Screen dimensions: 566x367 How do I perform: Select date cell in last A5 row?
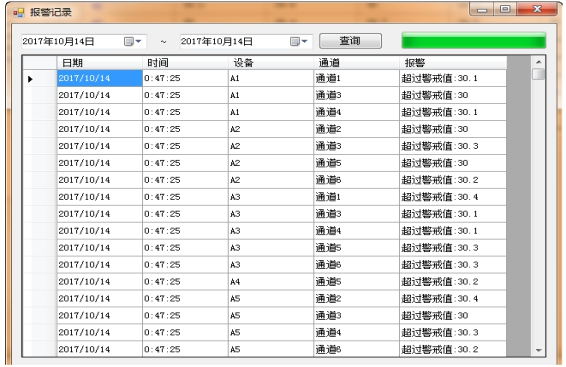click(x=100, y=349)
